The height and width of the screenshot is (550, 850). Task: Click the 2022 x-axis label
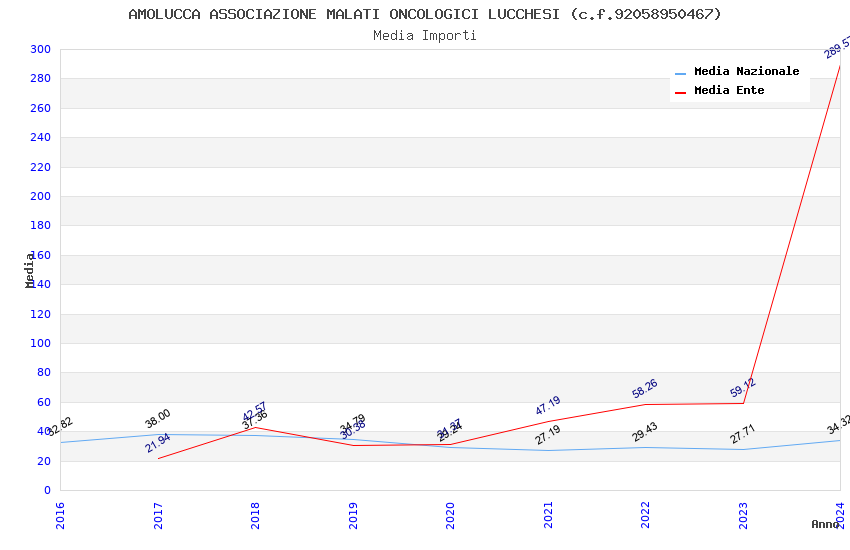(645, 515)
